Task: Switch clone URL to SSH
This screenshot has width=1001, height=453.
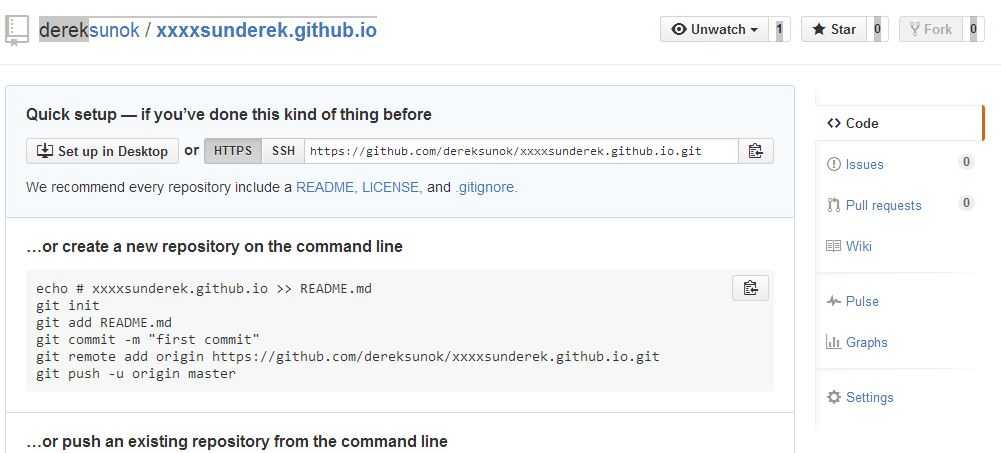Action: click(x=283, y=151)
